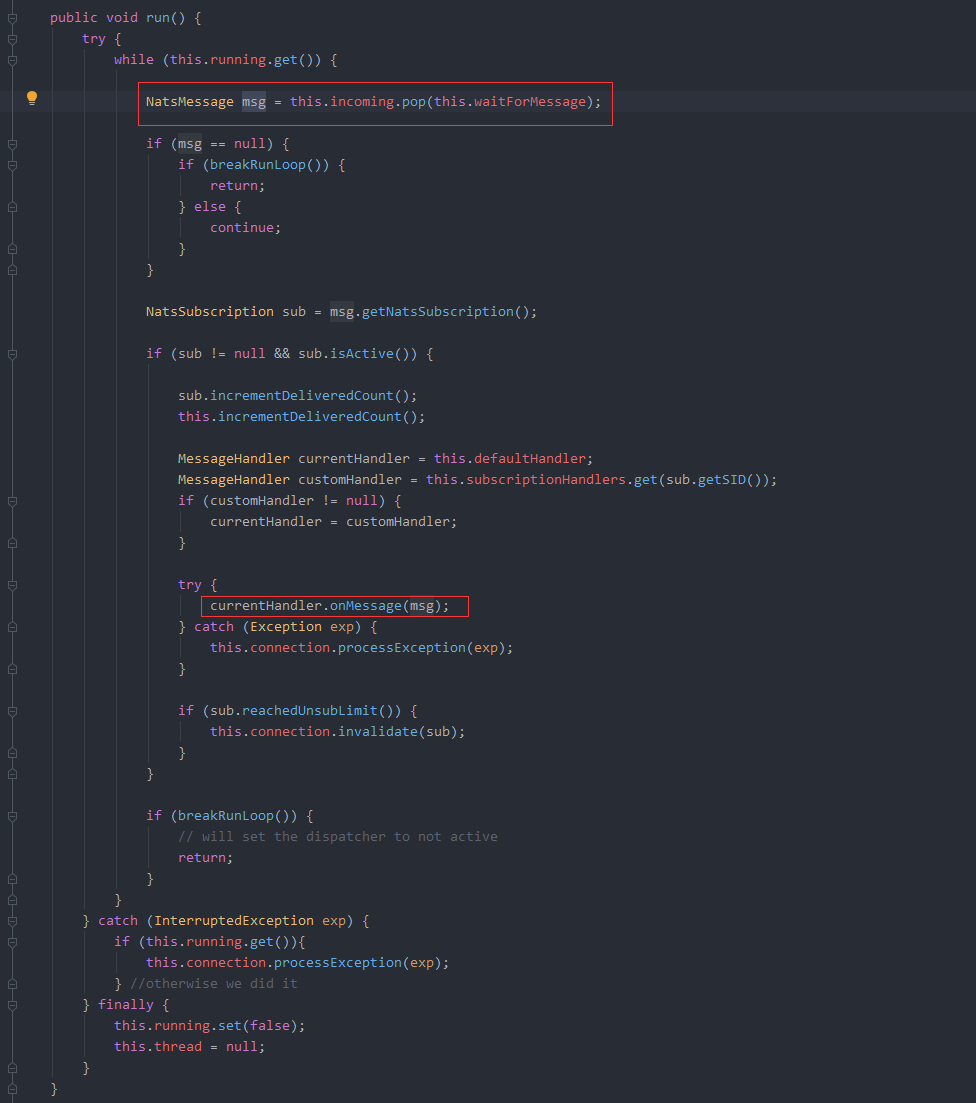Click 'msg' variable in the NatsMessage declaration
Viewport: 976px width, 1103px height.
[x=254, y=102]
